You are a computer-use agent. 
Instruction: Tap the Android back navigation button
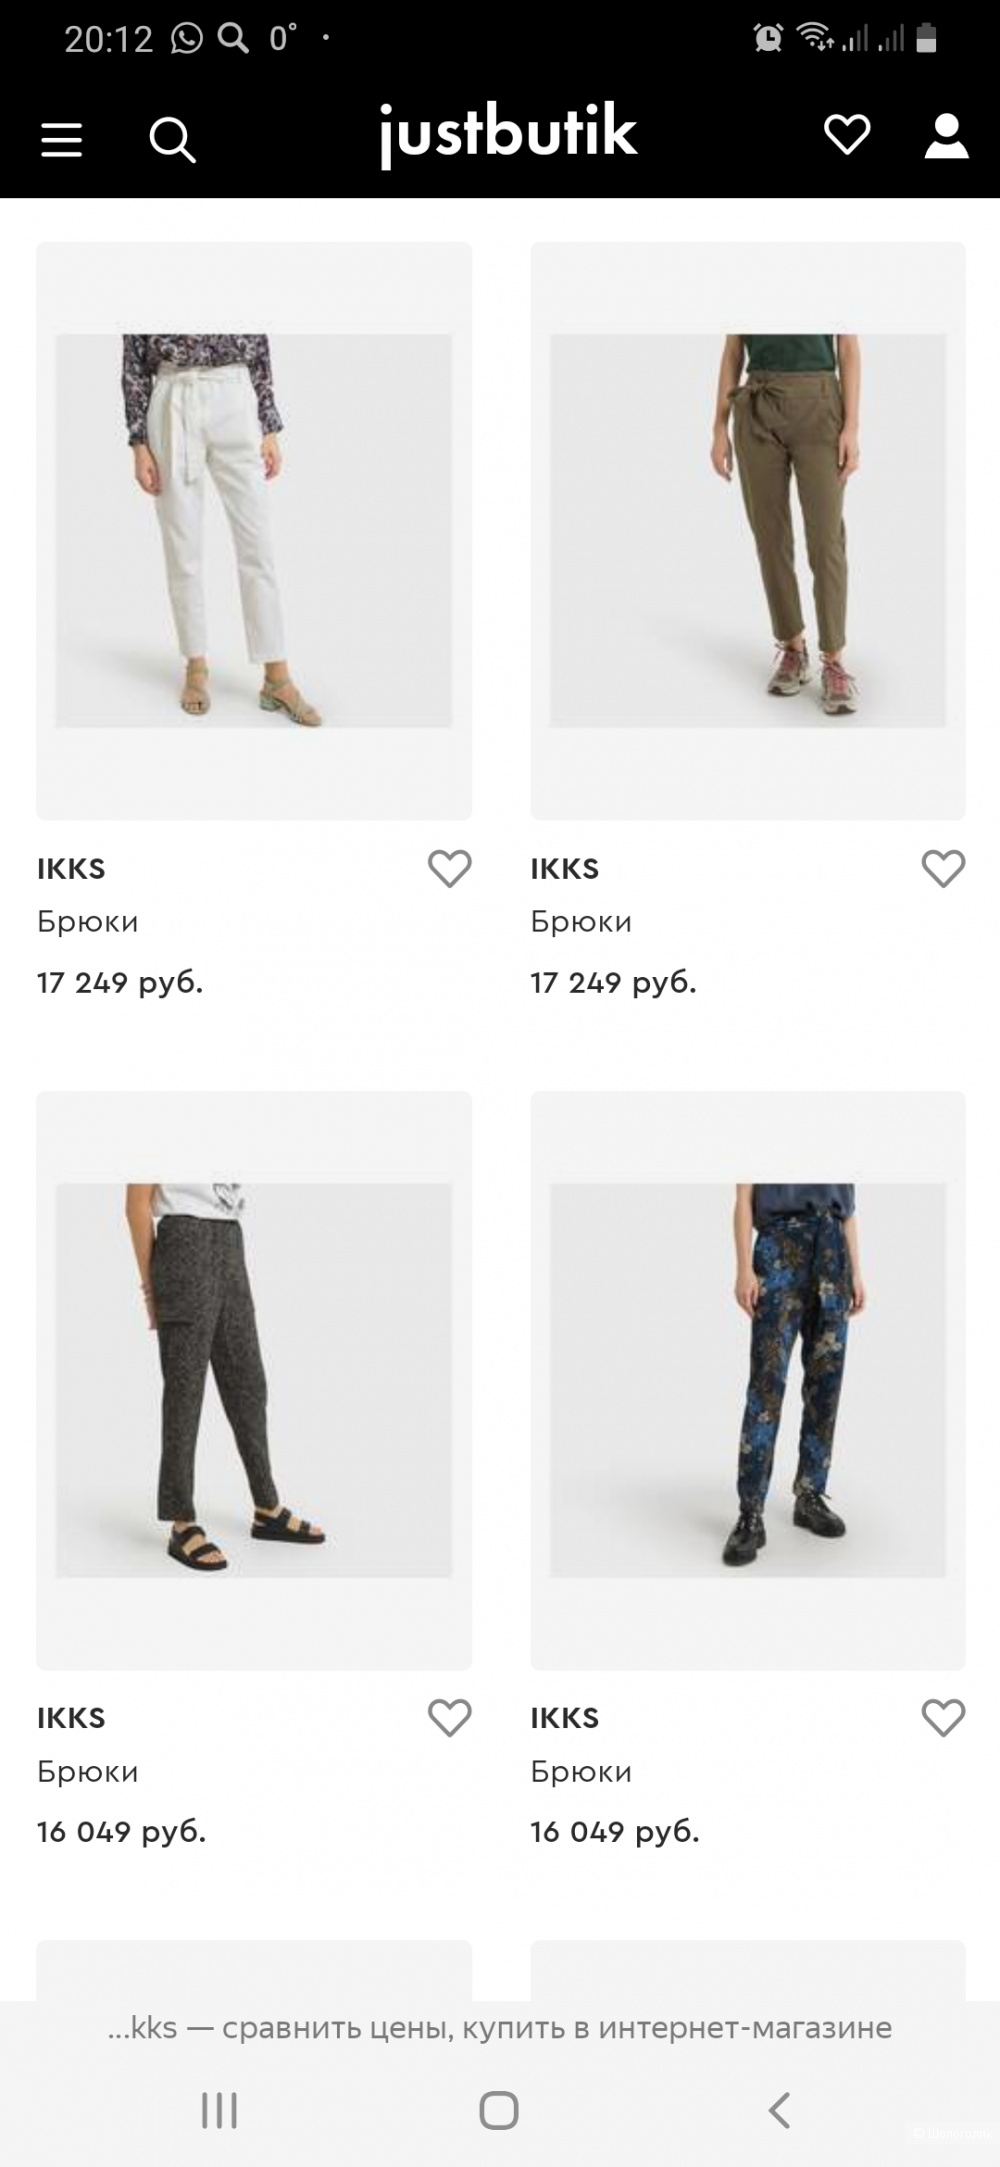[779, 2110]
